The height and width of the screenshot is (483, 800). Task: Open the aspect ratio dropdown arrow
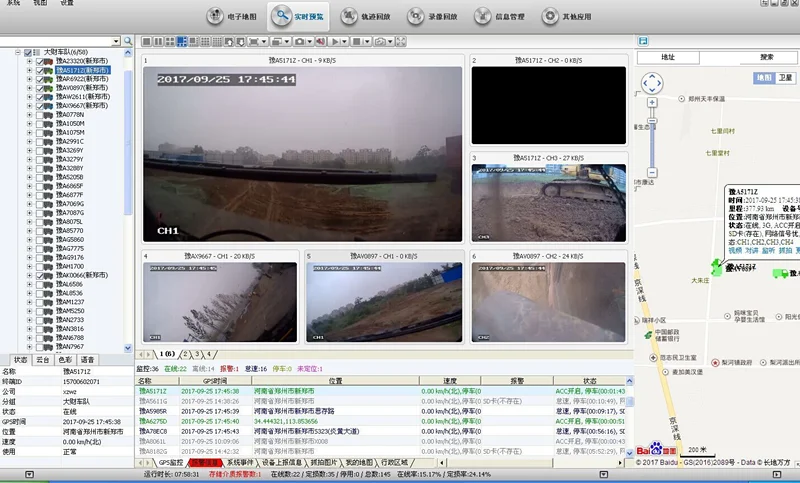point(264,41)
